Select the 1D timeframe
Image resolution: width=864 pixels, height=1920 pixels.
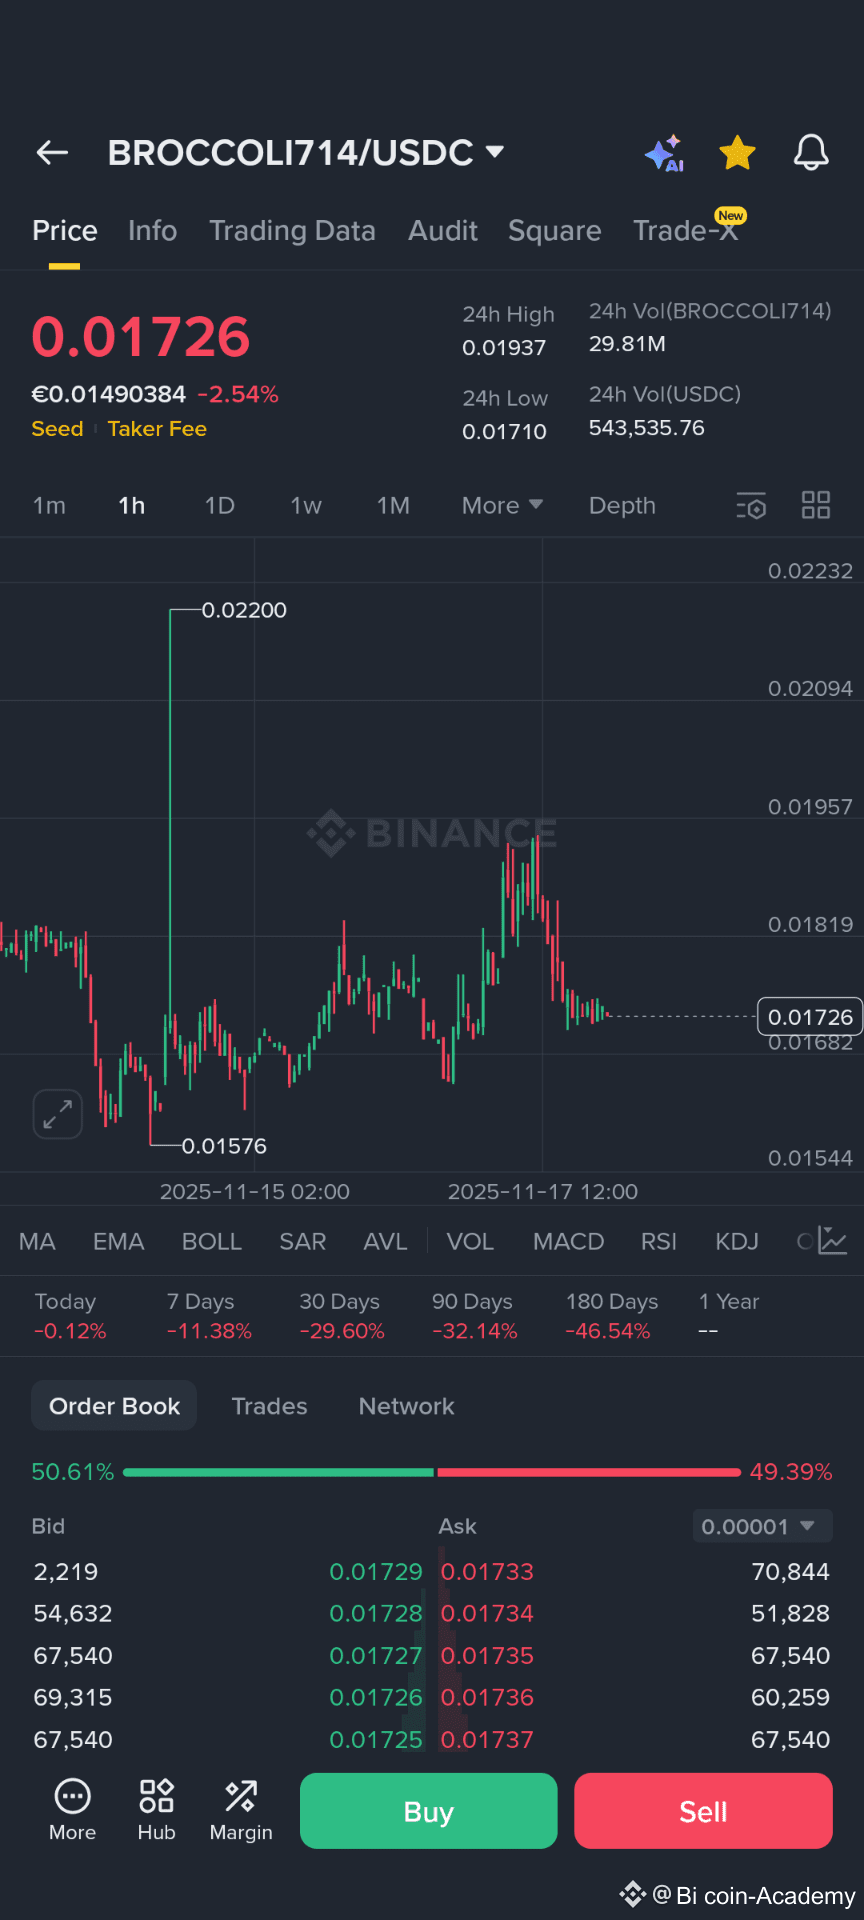(220, 506)
